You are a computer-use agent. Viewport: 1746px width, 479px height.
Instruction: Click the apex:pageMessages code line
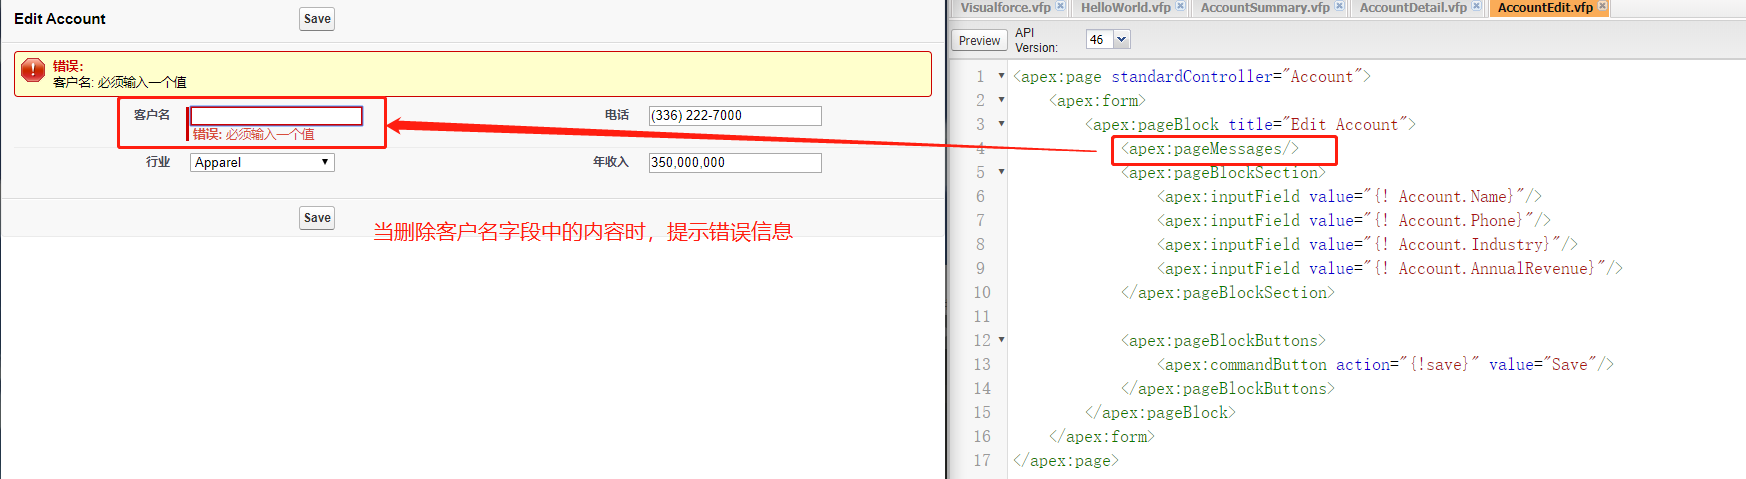[x=1210, y=149]
